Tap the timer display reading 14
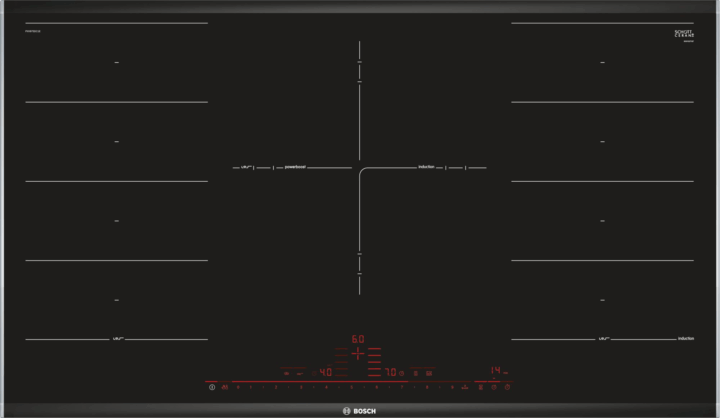 [494, 370]
